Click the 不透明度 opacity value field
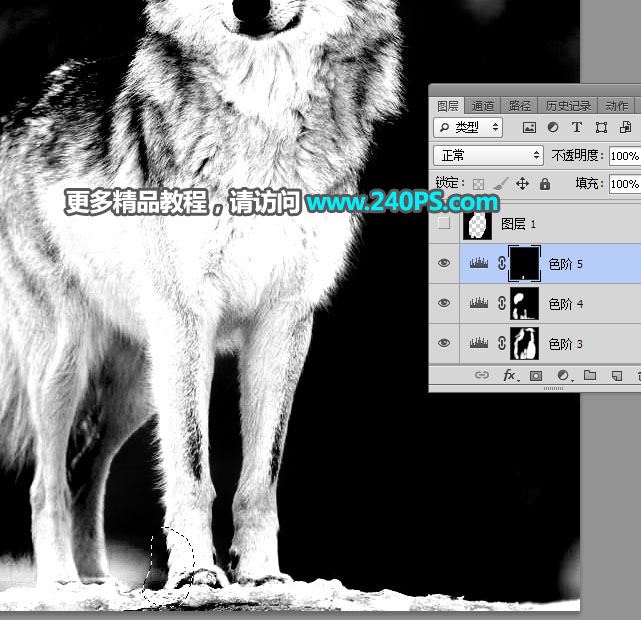 pyautogui.click(x=624, y=156)
